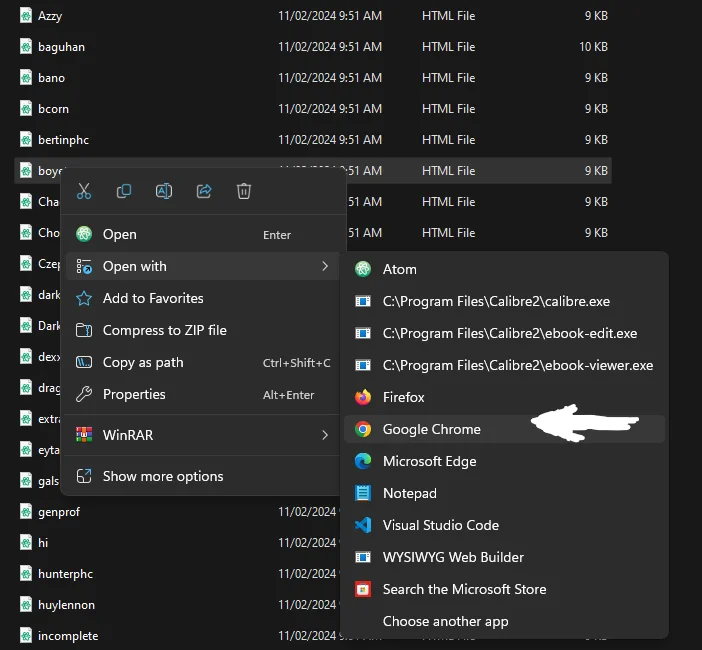Select the genprof file
The image size is (702, 650).
click(59, 512)
